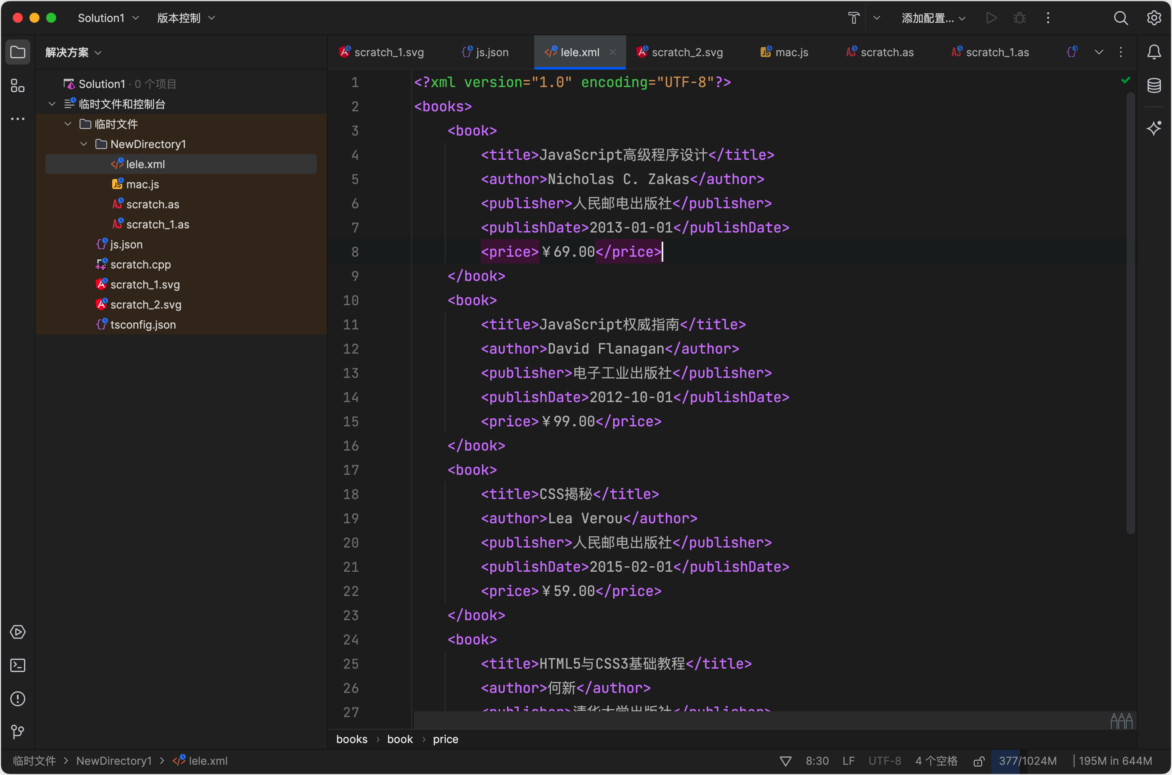
Task: Close the lele.xml tab
Action: point(613,52)
